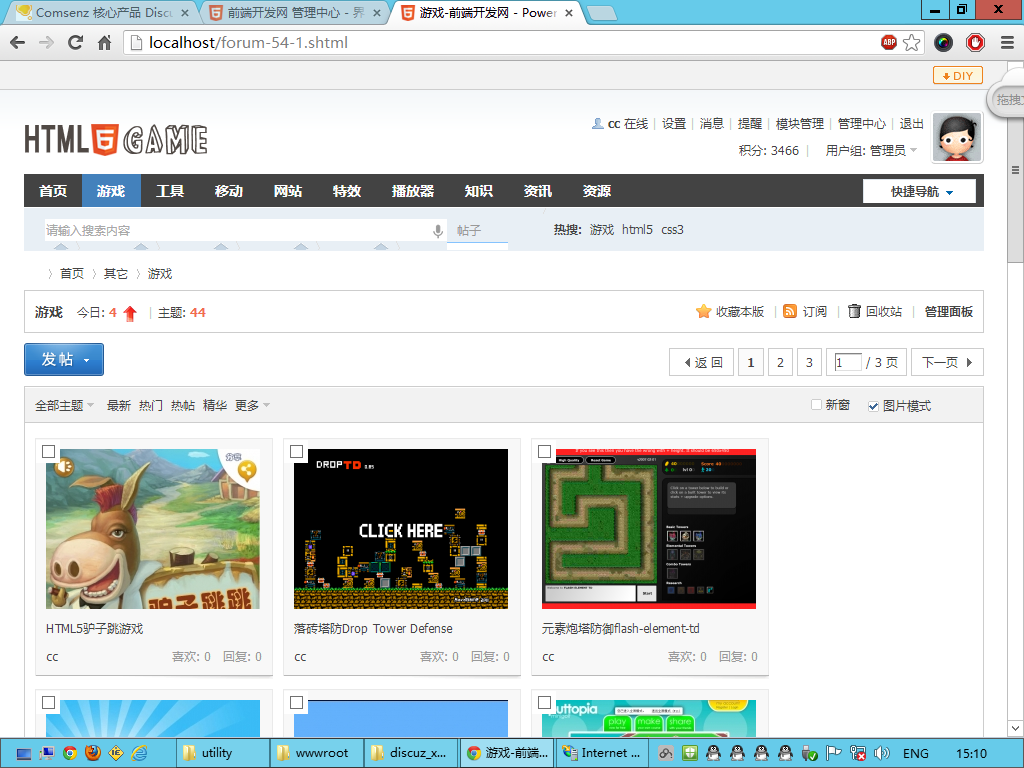1024x768 pixels.
Task: Open the 模块管理 link
Action: click(x=799, y=123)
